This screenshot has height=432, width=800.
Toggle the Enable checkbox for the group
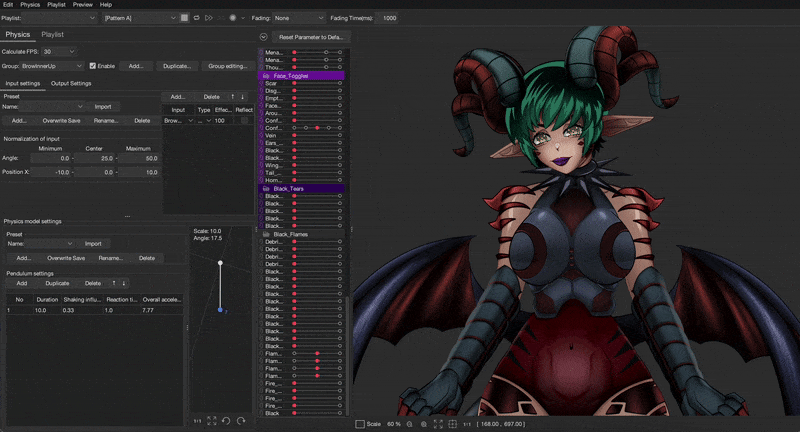pyautogui.click(x=92, y=66)
